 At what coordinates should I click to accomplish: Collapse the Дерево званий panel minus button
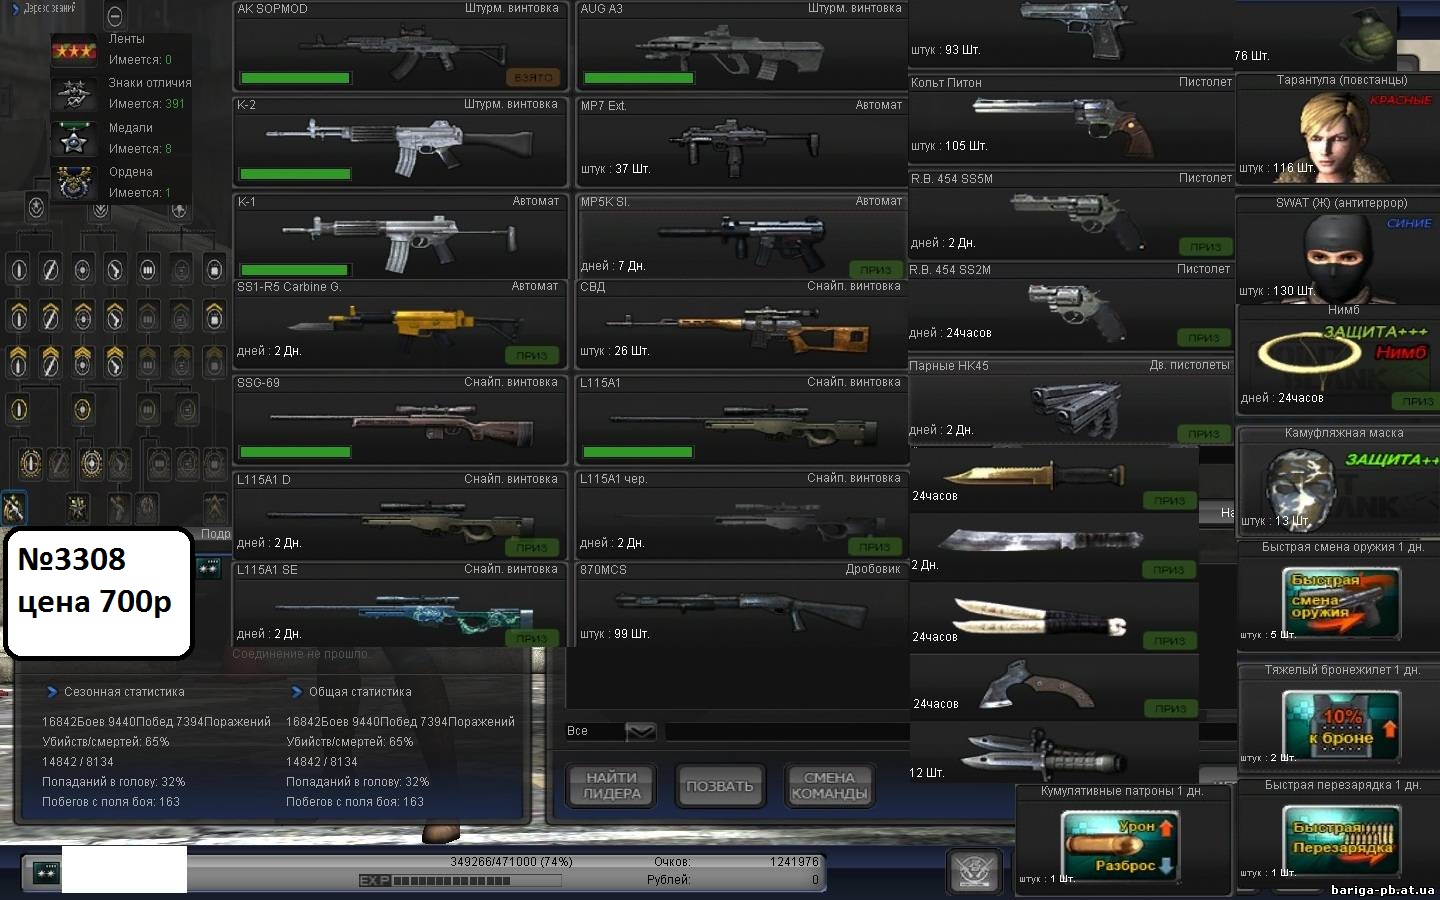click(x=115, y=16)
